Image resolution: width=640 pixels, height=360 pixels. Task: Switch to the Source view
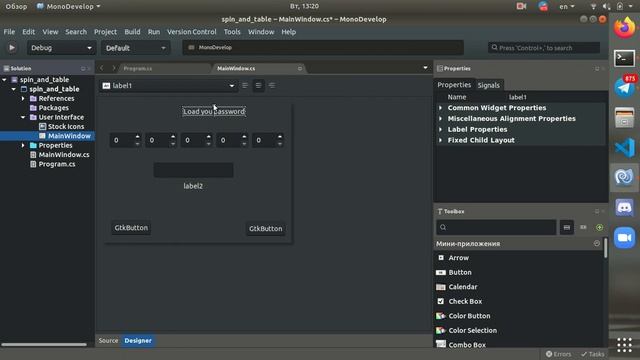tap(108, 340)
